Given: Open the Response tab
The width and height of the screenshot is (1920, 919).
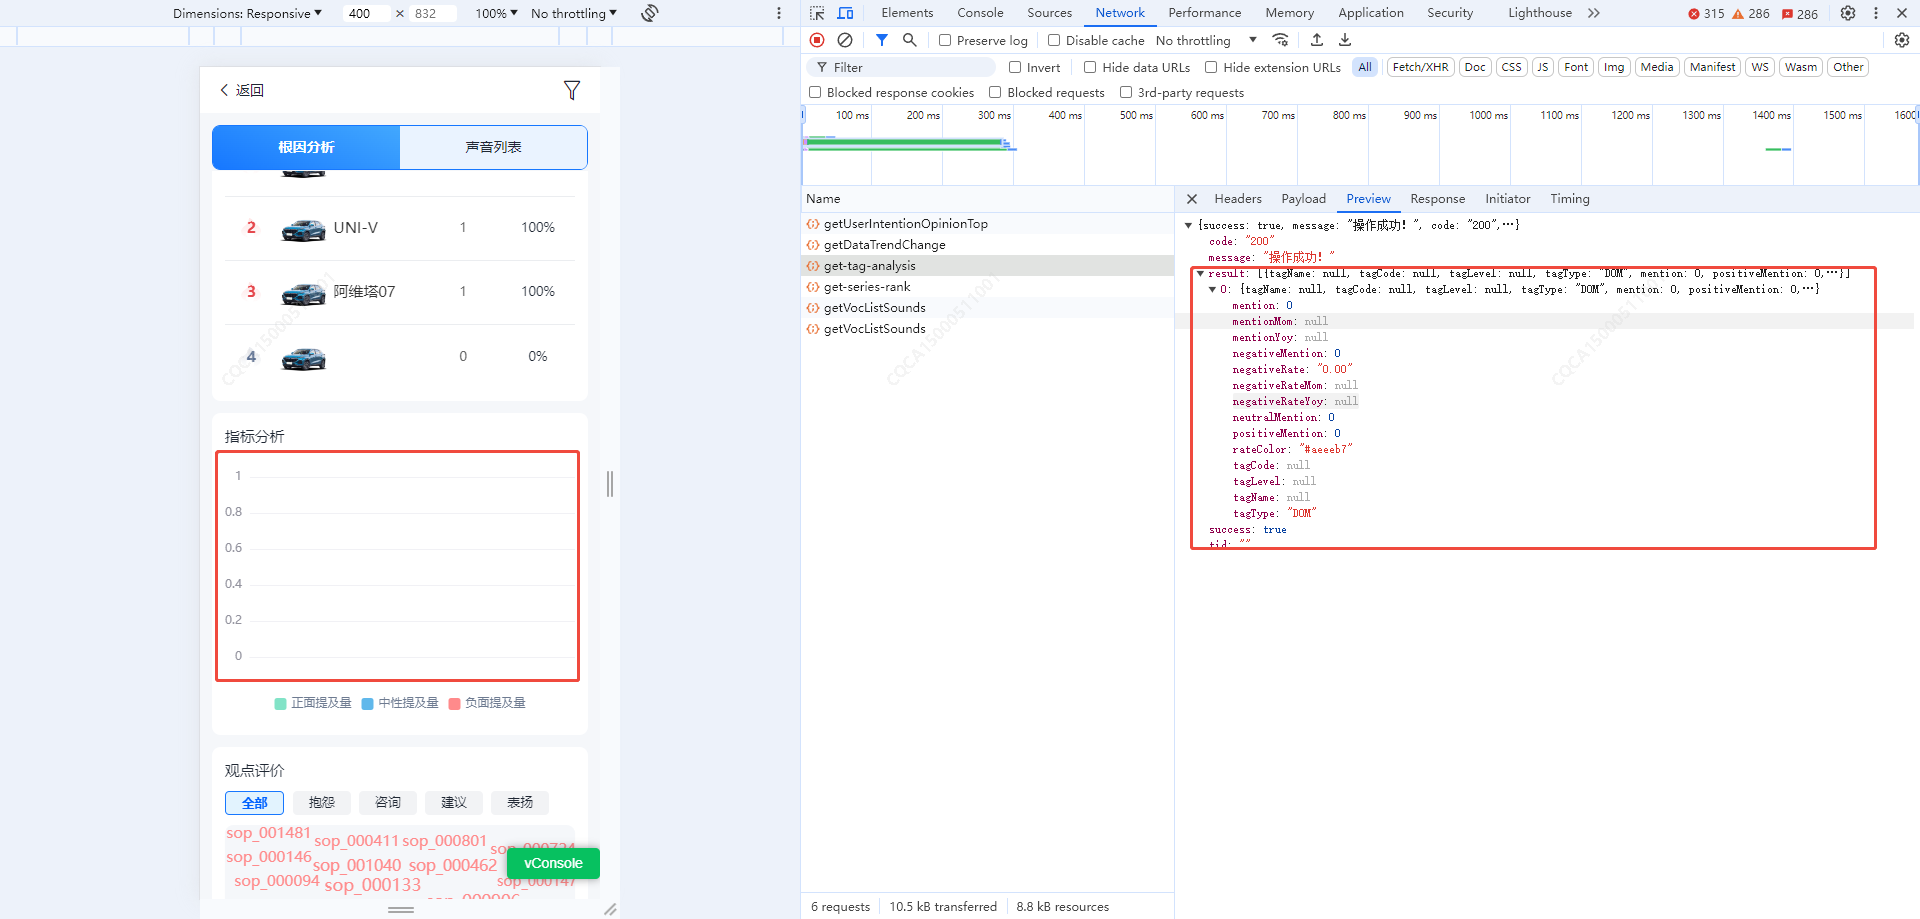Looking at the screenshot, I should (x=1437, y=199).
